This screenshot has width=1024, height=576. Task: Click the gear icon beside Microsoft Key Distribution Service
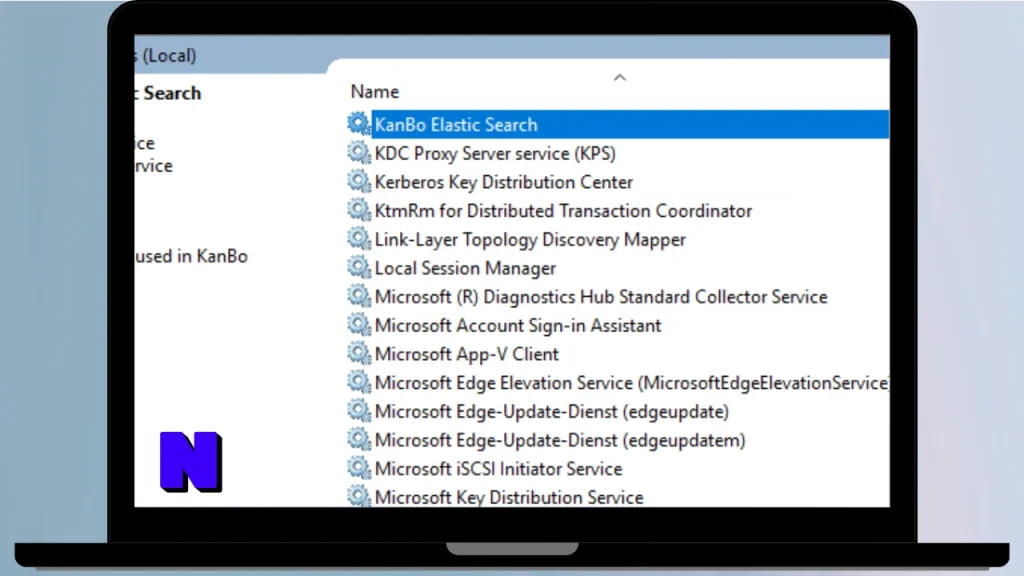(x=359, y=496)
